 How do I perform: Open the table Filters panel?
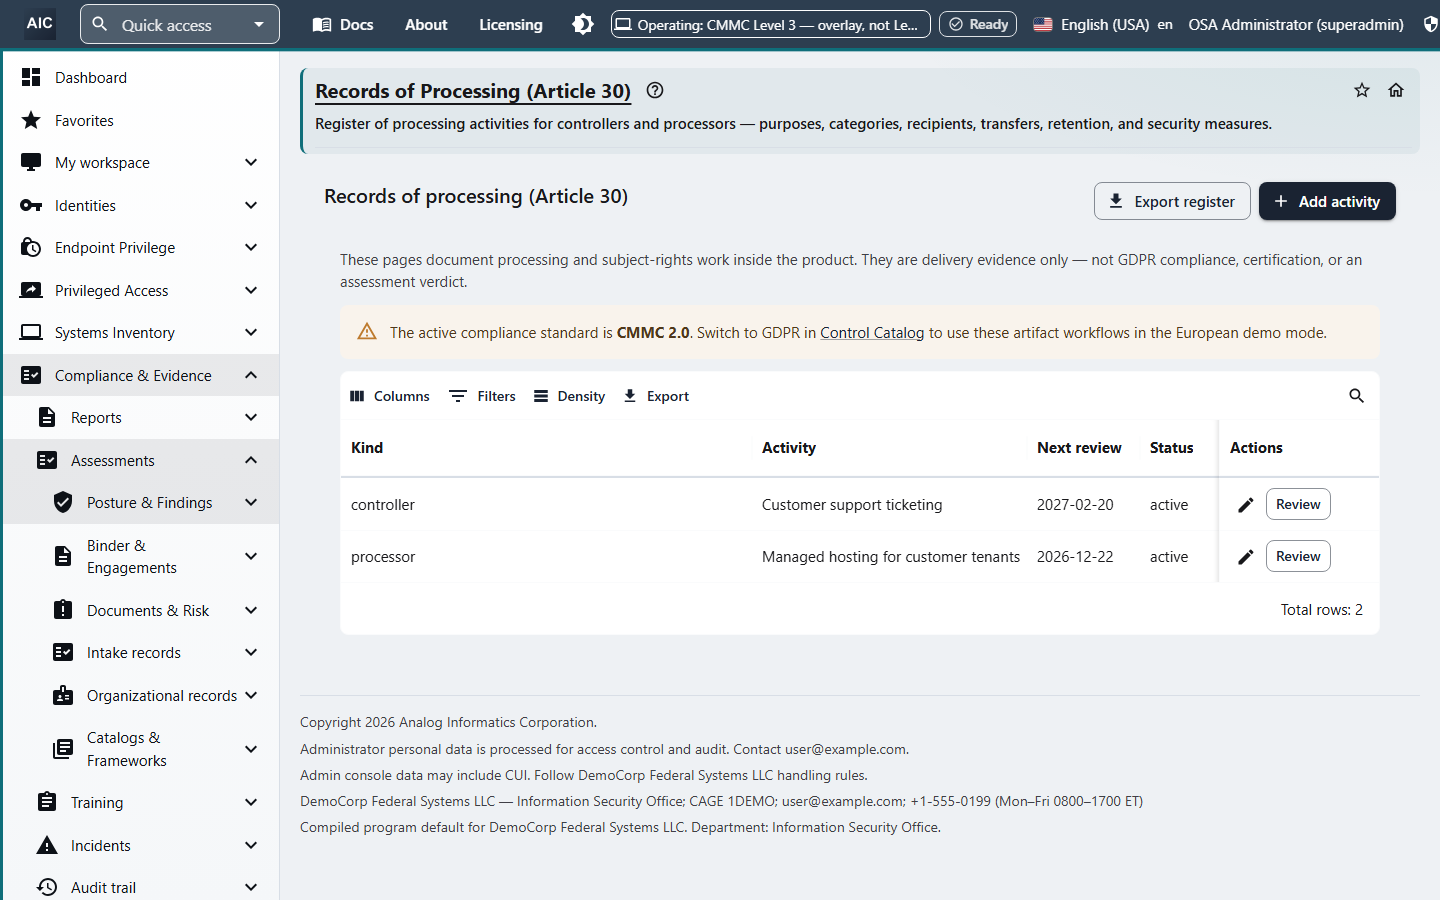[483, 396]
